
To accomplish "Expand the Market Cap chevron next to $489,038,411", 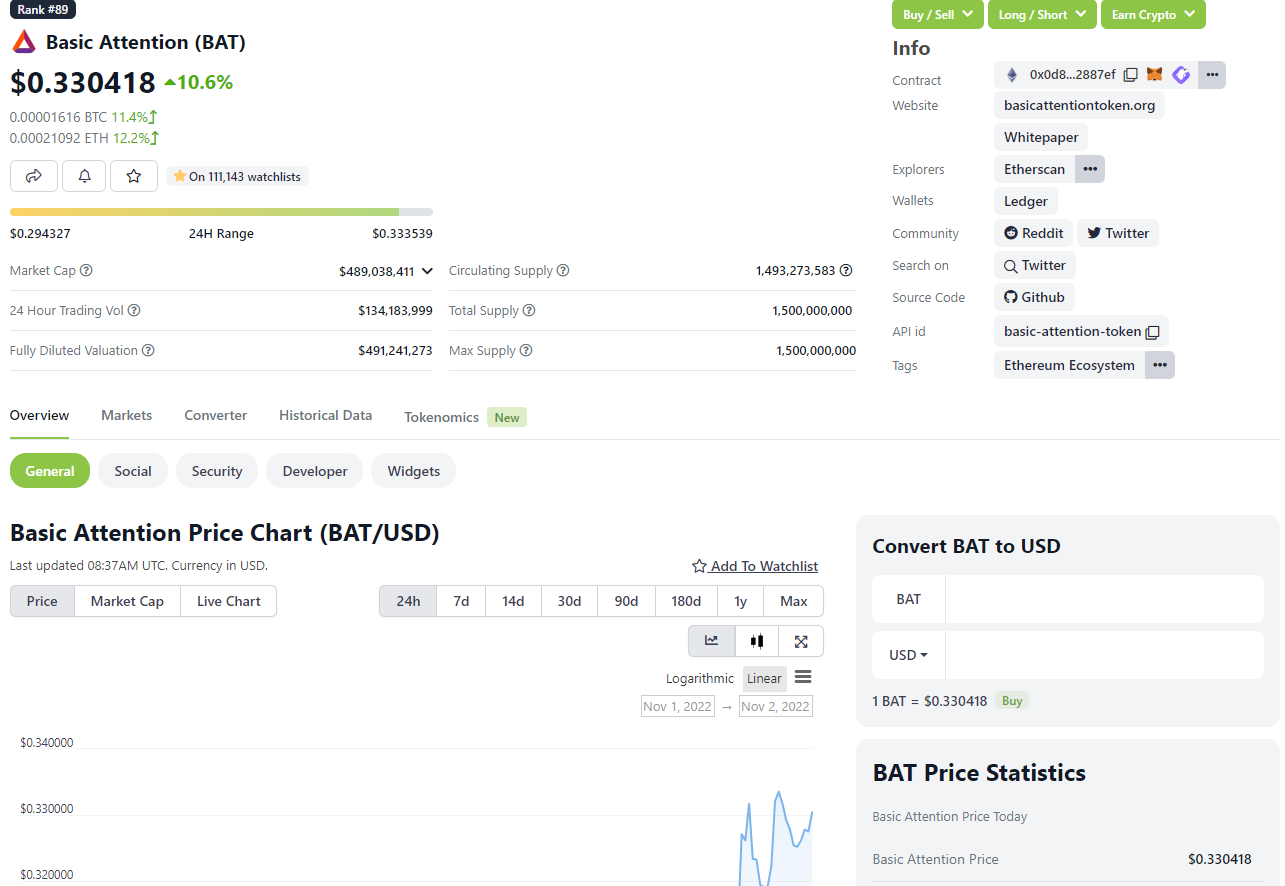I will tap(427, 271).
